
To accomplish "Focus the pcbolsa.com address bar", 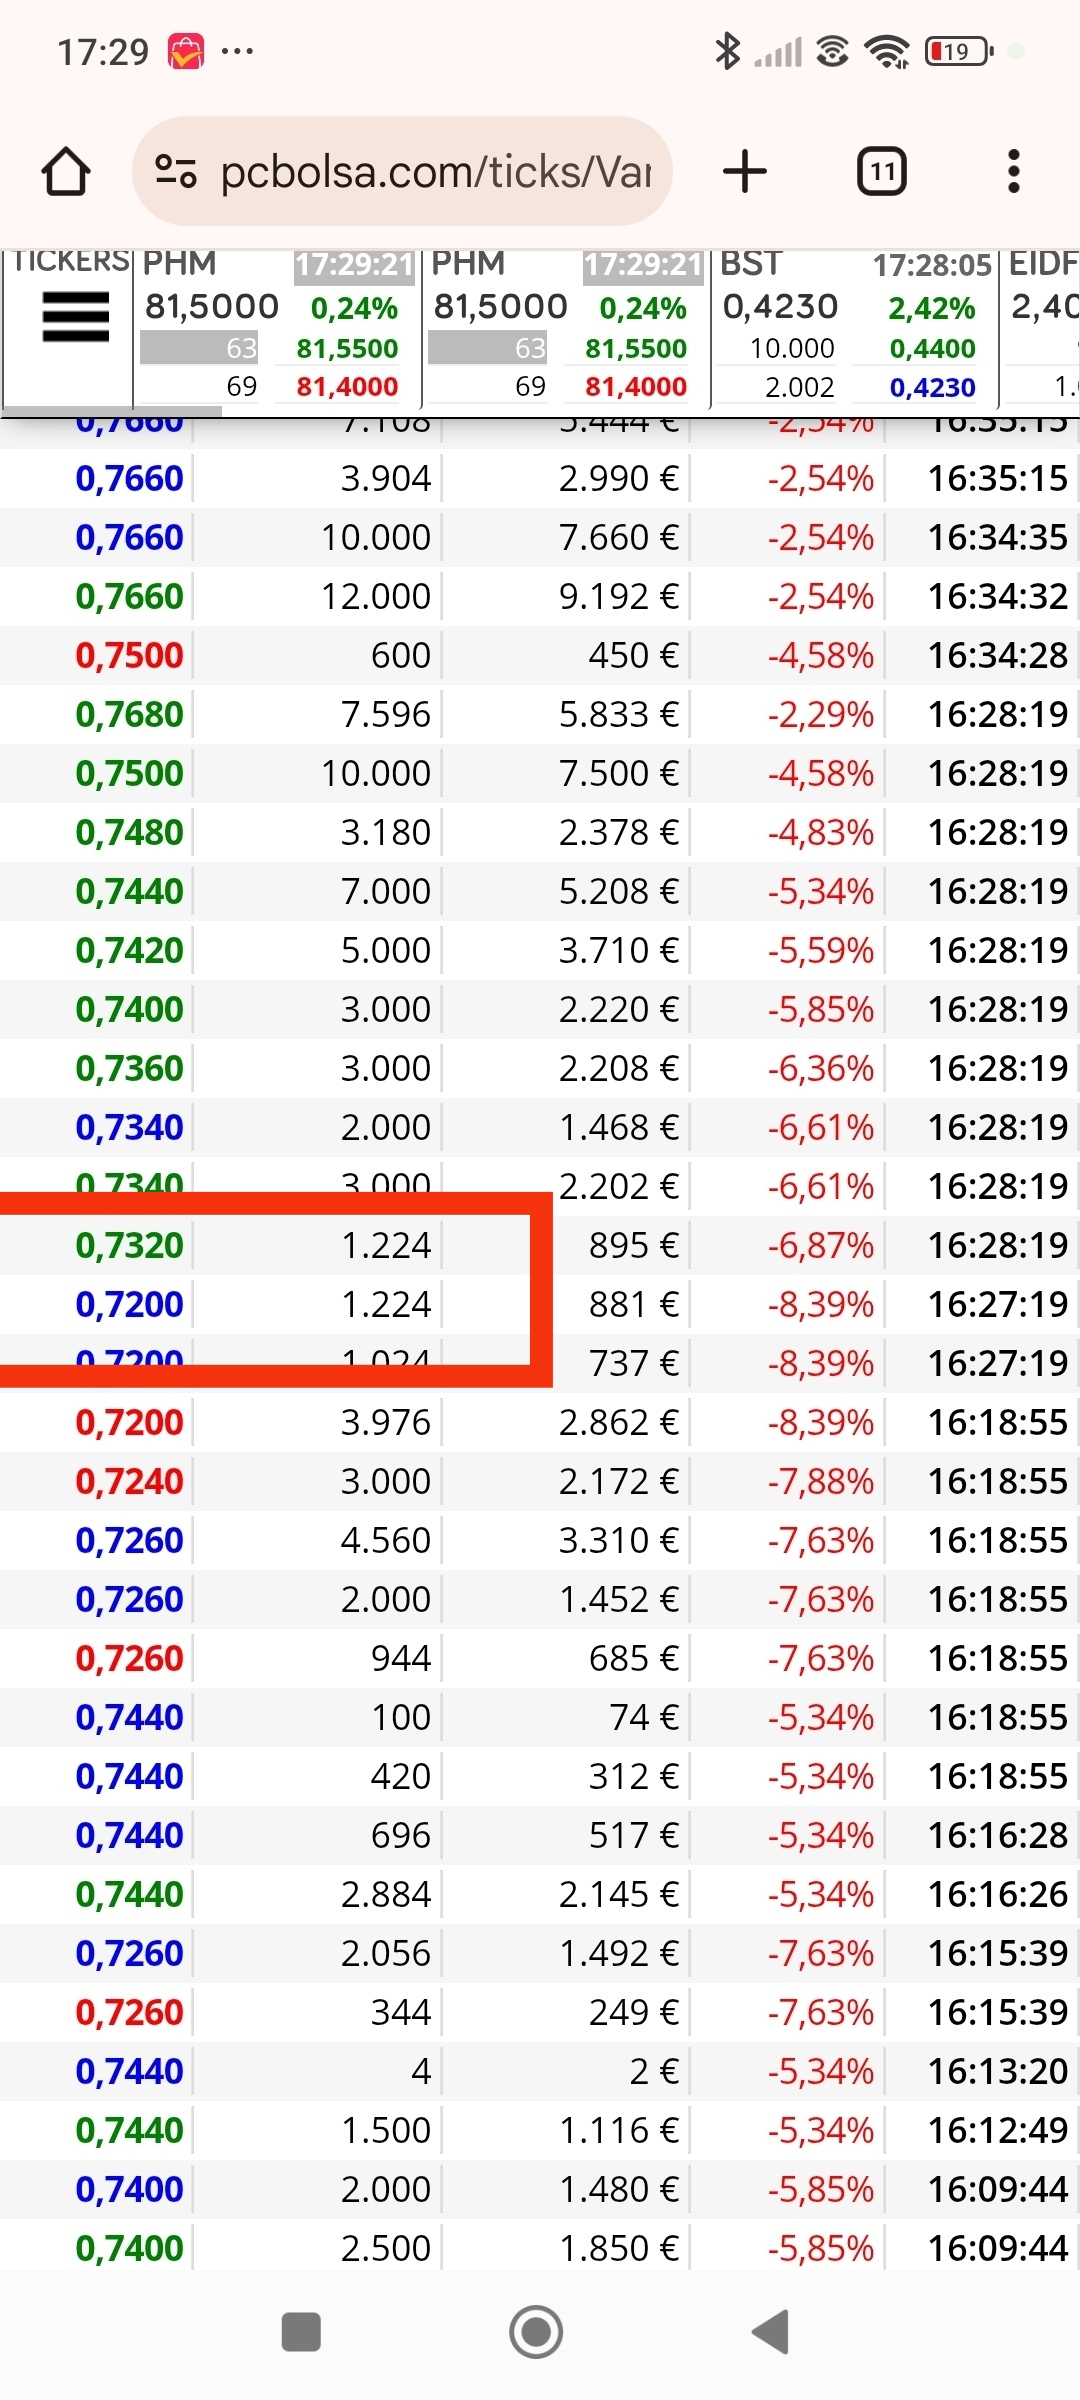I will click(x=402, y=171).
